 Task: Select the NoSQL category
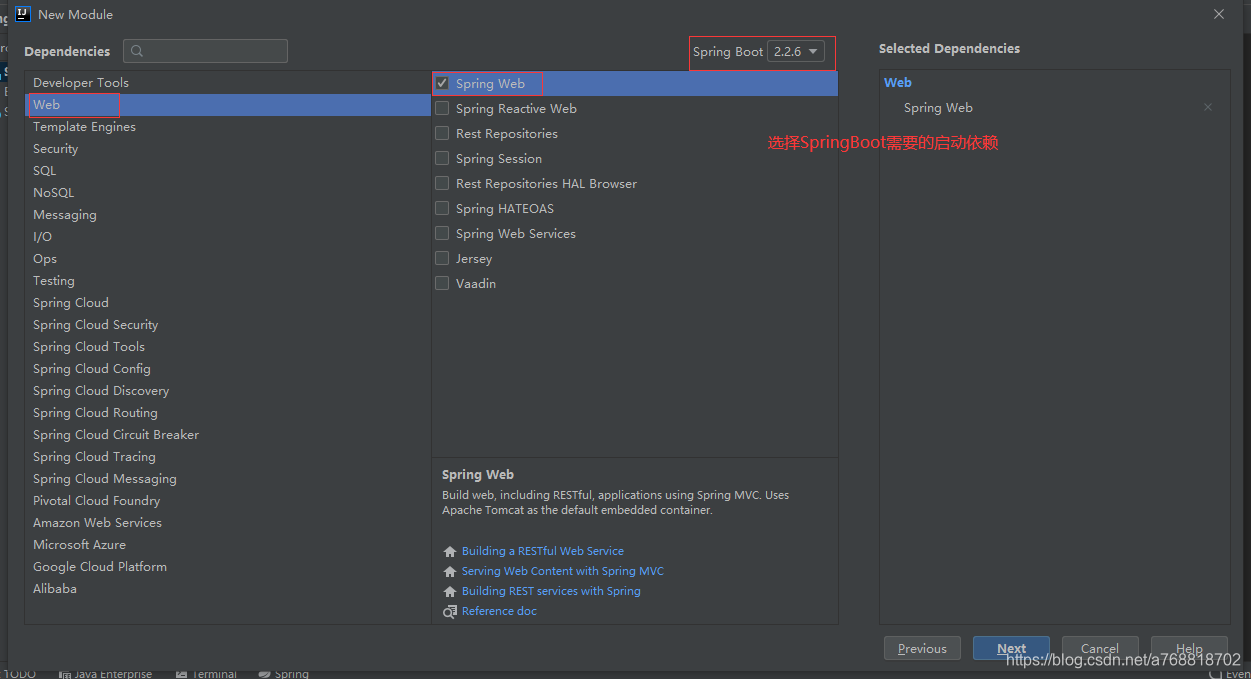pyautogui.click(x=228, y=193)
